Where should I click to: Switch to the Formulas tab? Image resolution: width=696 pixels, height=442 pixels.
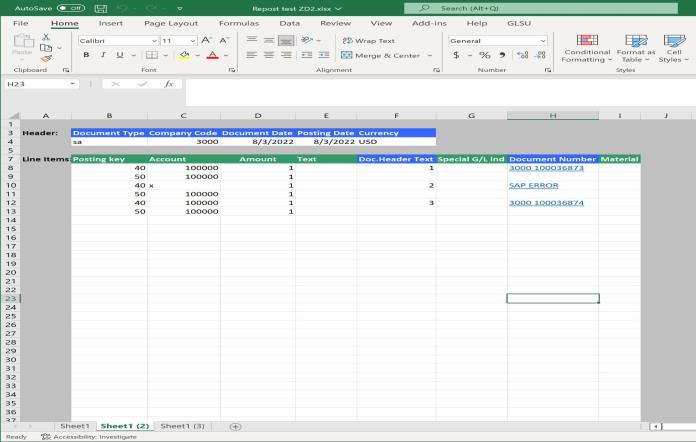(239, 23)
